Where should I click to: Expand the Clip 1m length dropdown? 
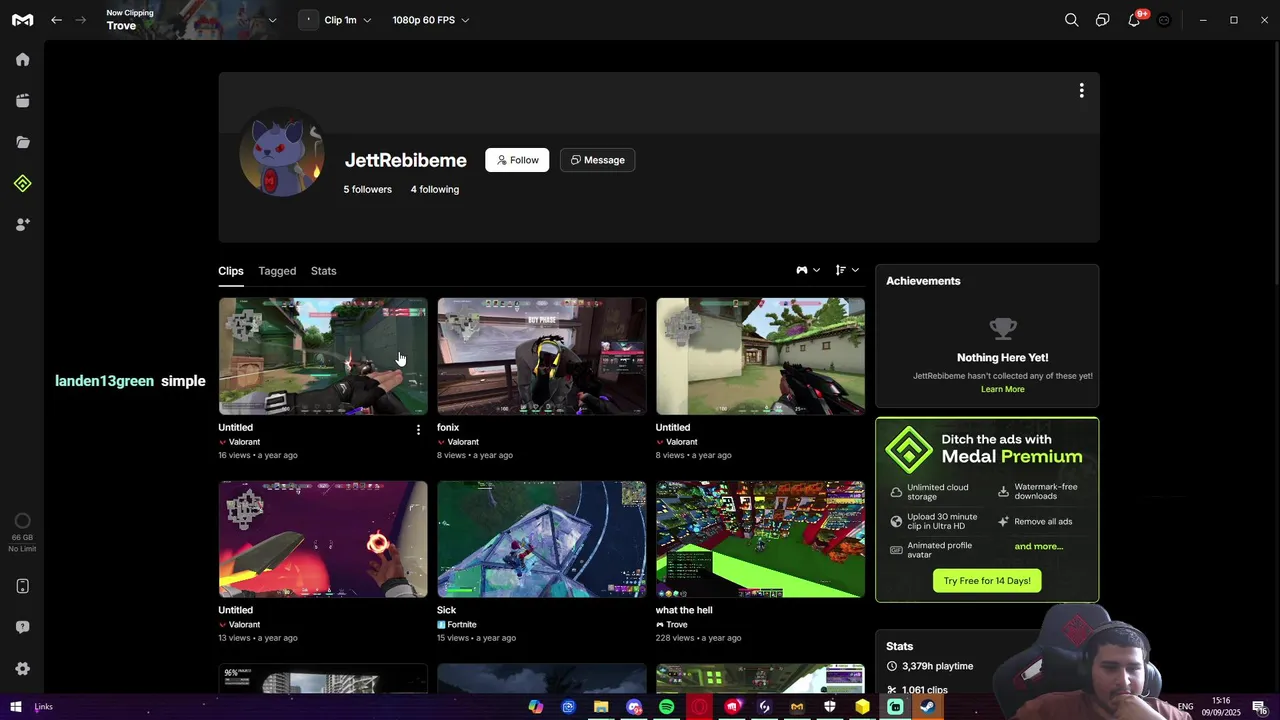(347, 20)
